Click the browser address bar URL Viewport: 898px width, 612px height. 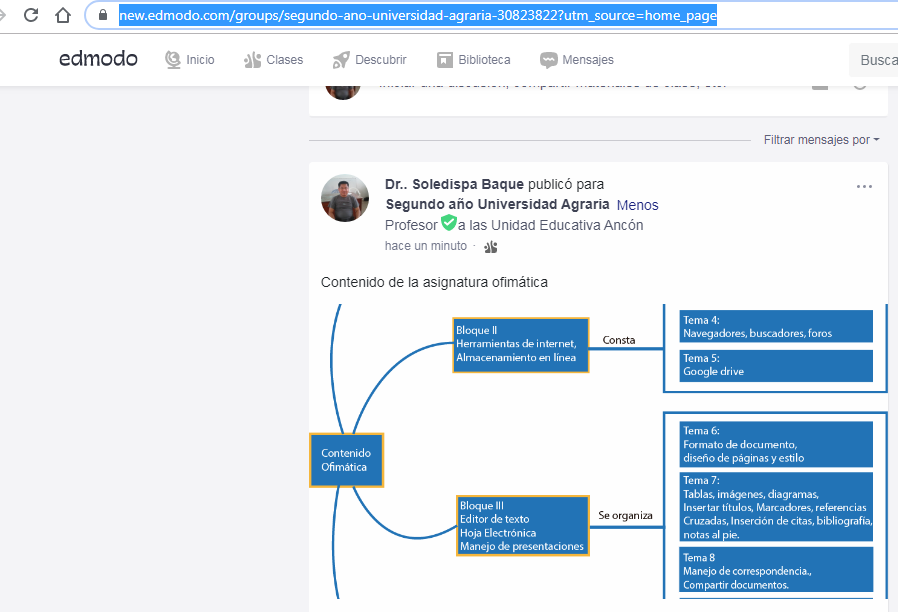[418, 16]
